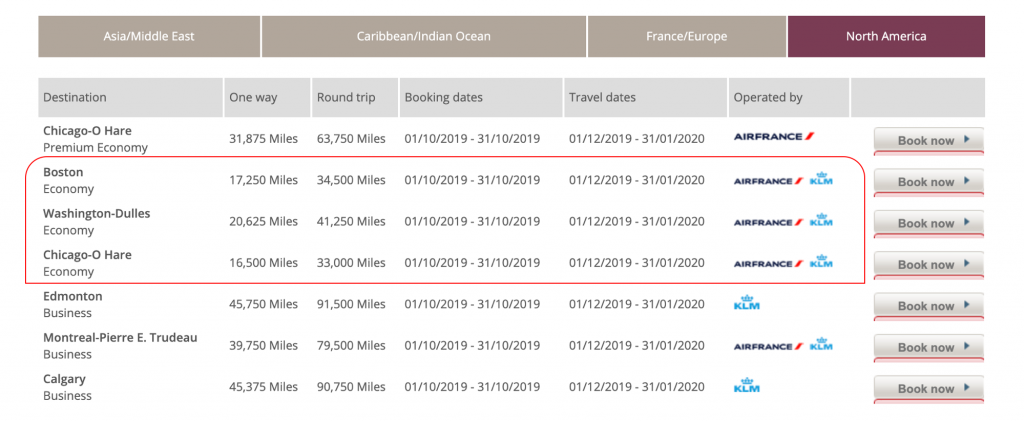Click the Air France logo for Chicago Premium Economy

coord(774,136)
